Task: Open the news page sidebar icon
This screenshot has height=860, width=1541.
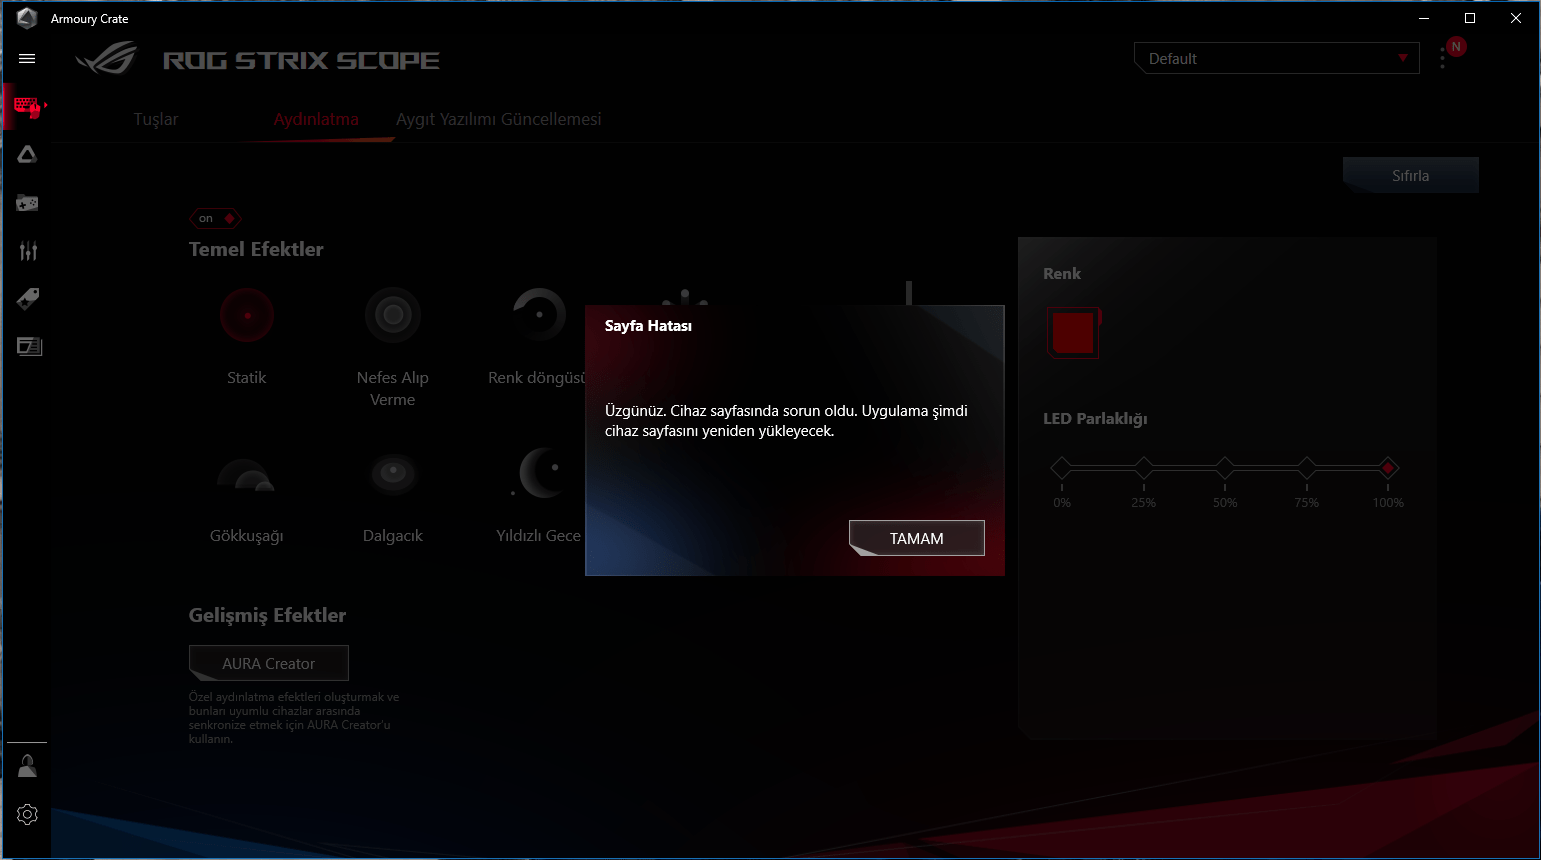Action: (x=29, y=346)
